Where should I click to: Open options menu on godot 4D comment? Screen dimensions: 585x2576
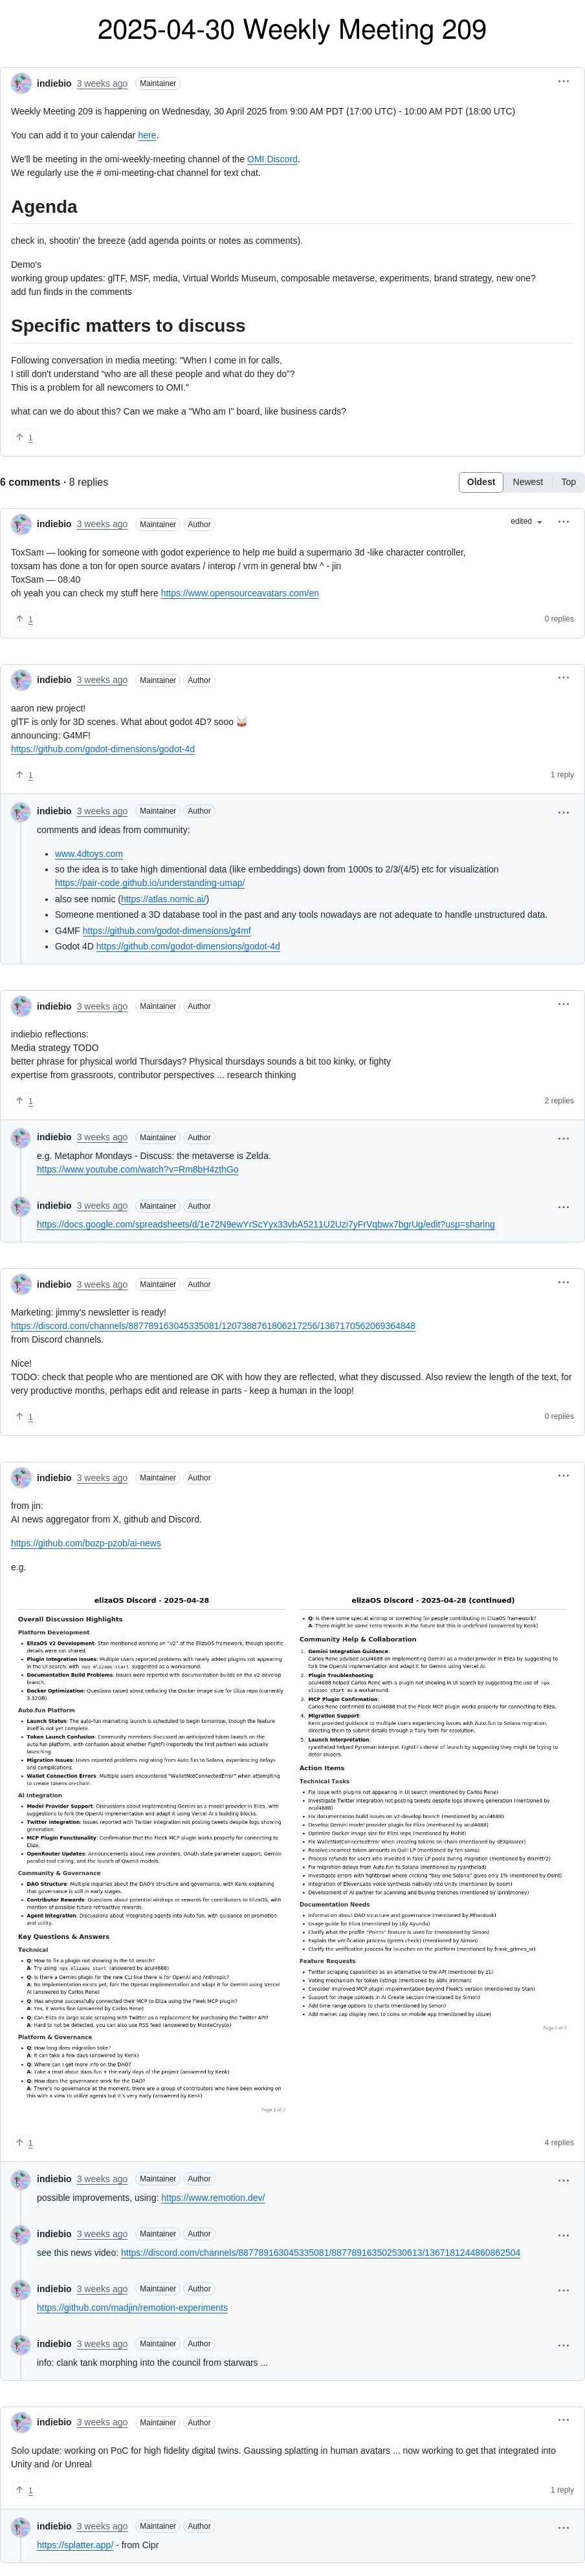tap(563, 678)
